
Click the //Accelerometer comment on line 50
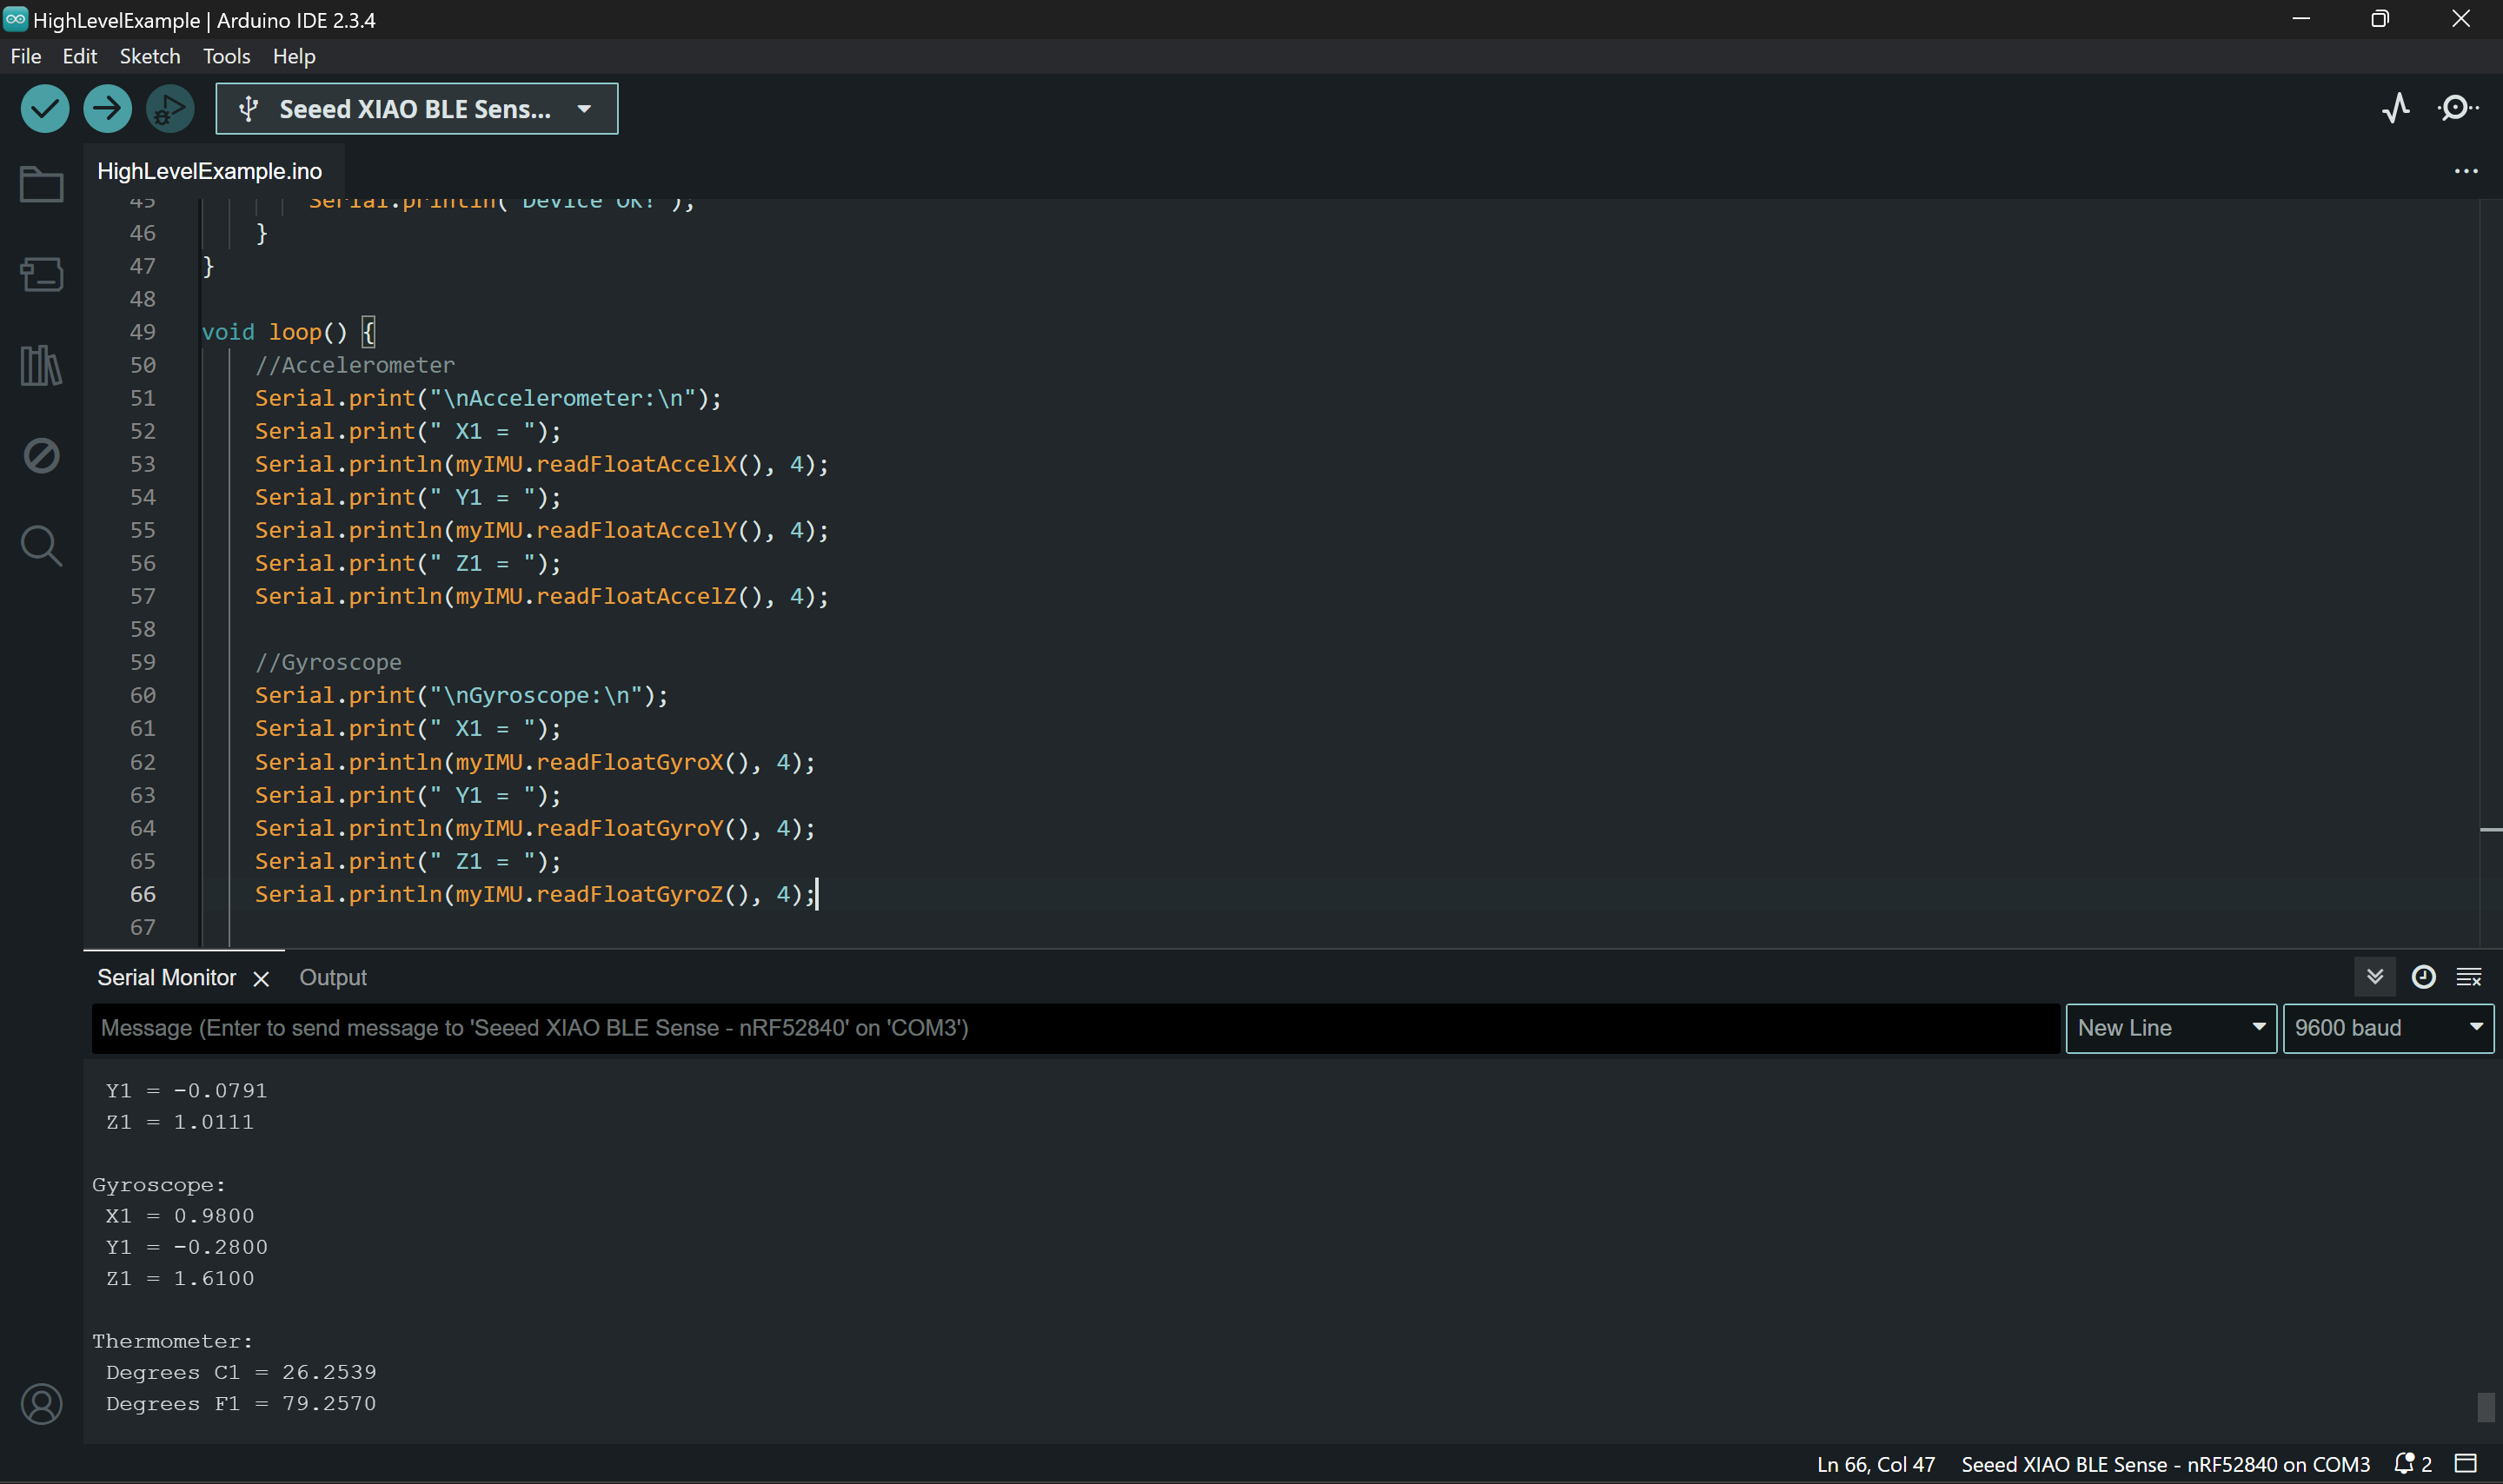click(354, 365)
